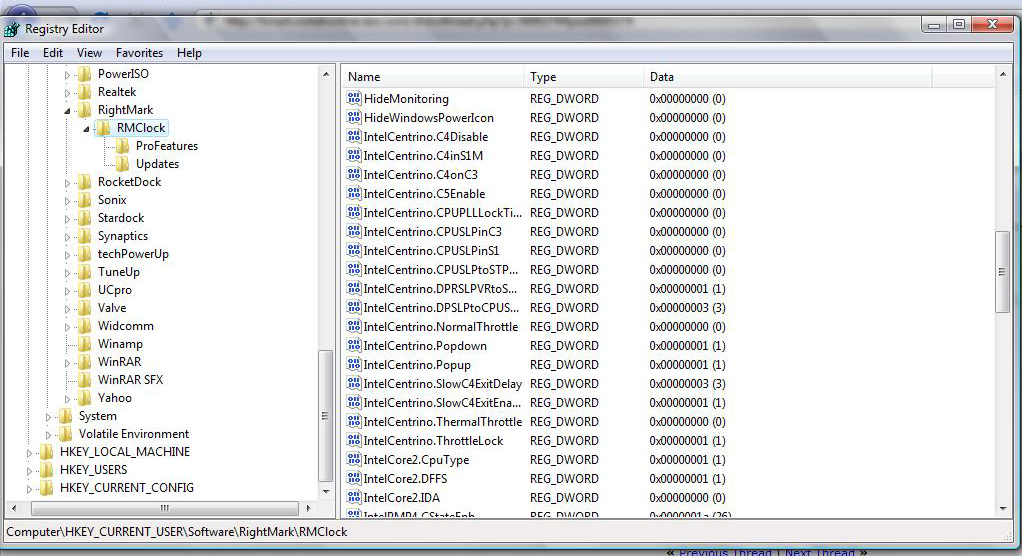The image size is (1022, 556).
Task: Click the Winamp folder icon
Action: pos(85,344)
